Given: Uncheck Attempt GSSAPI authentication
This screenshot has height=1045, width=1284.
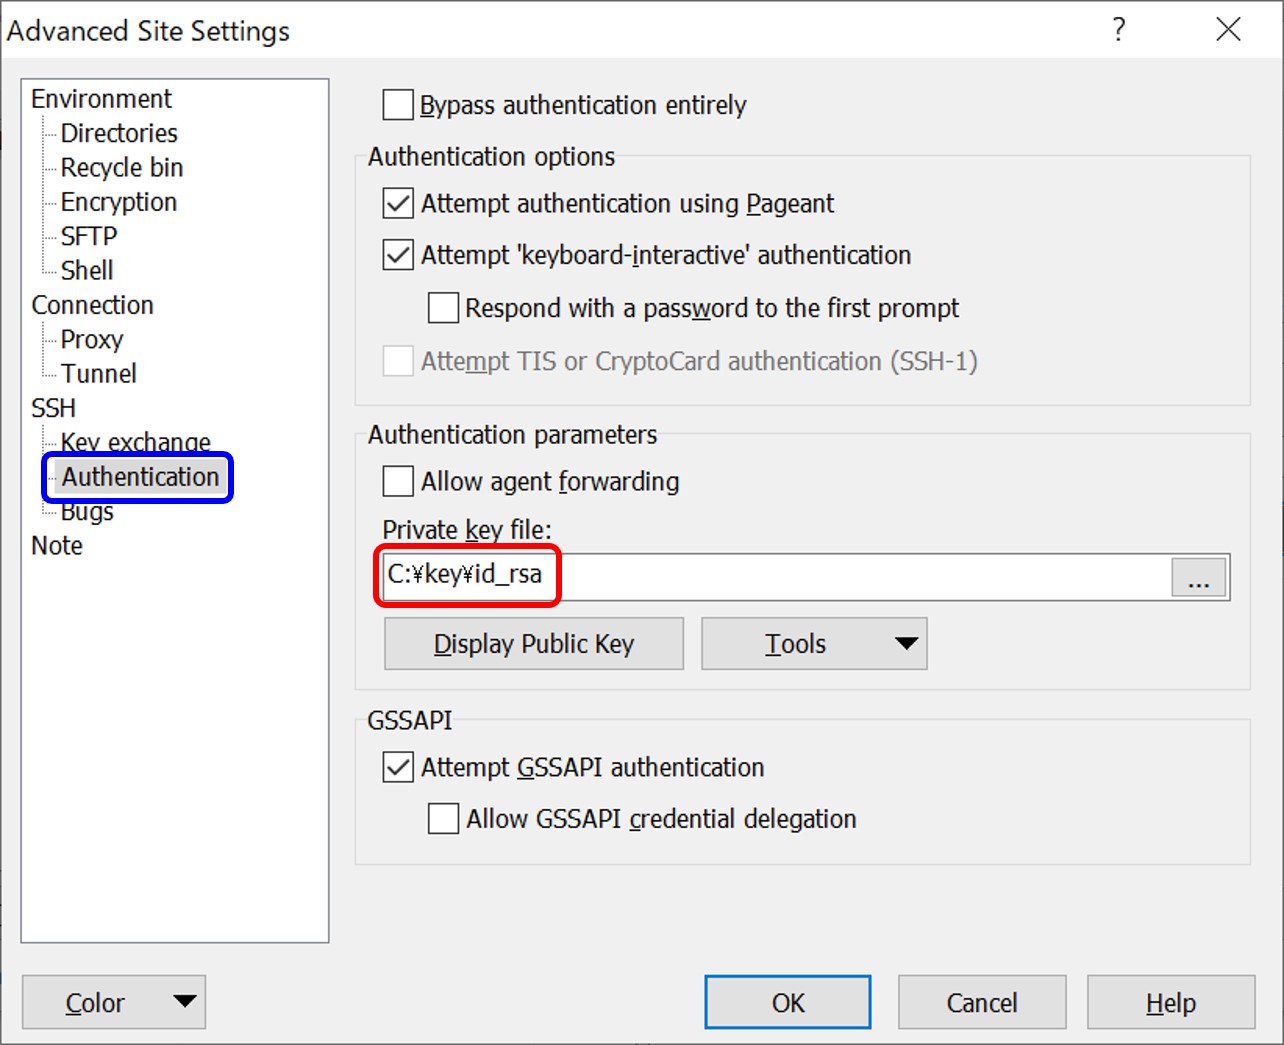Looking at the screenshot, I should click(398, 768).
